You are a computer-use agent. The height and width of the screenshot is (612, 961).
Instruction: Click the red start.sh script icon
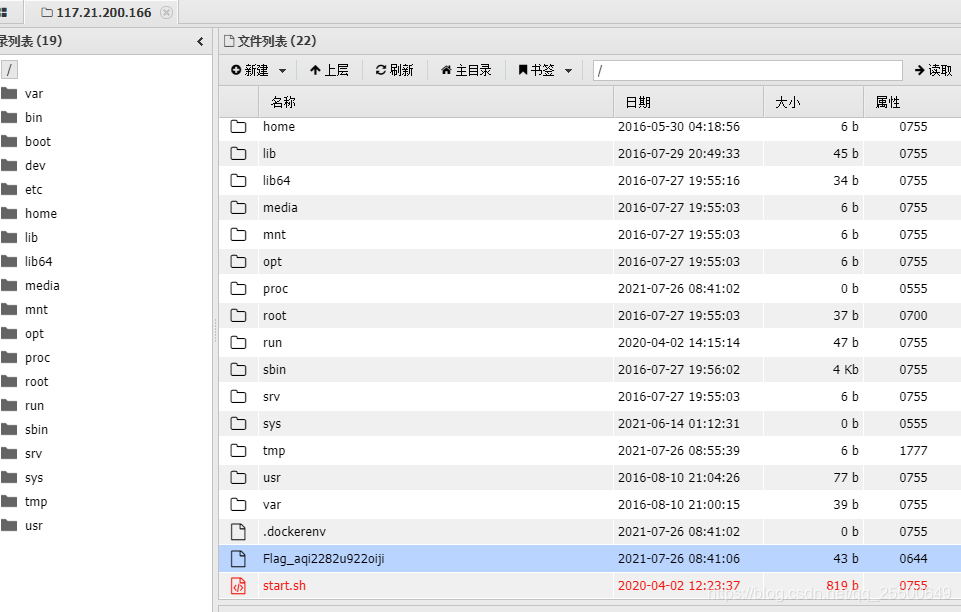click(x=238, y=585)
